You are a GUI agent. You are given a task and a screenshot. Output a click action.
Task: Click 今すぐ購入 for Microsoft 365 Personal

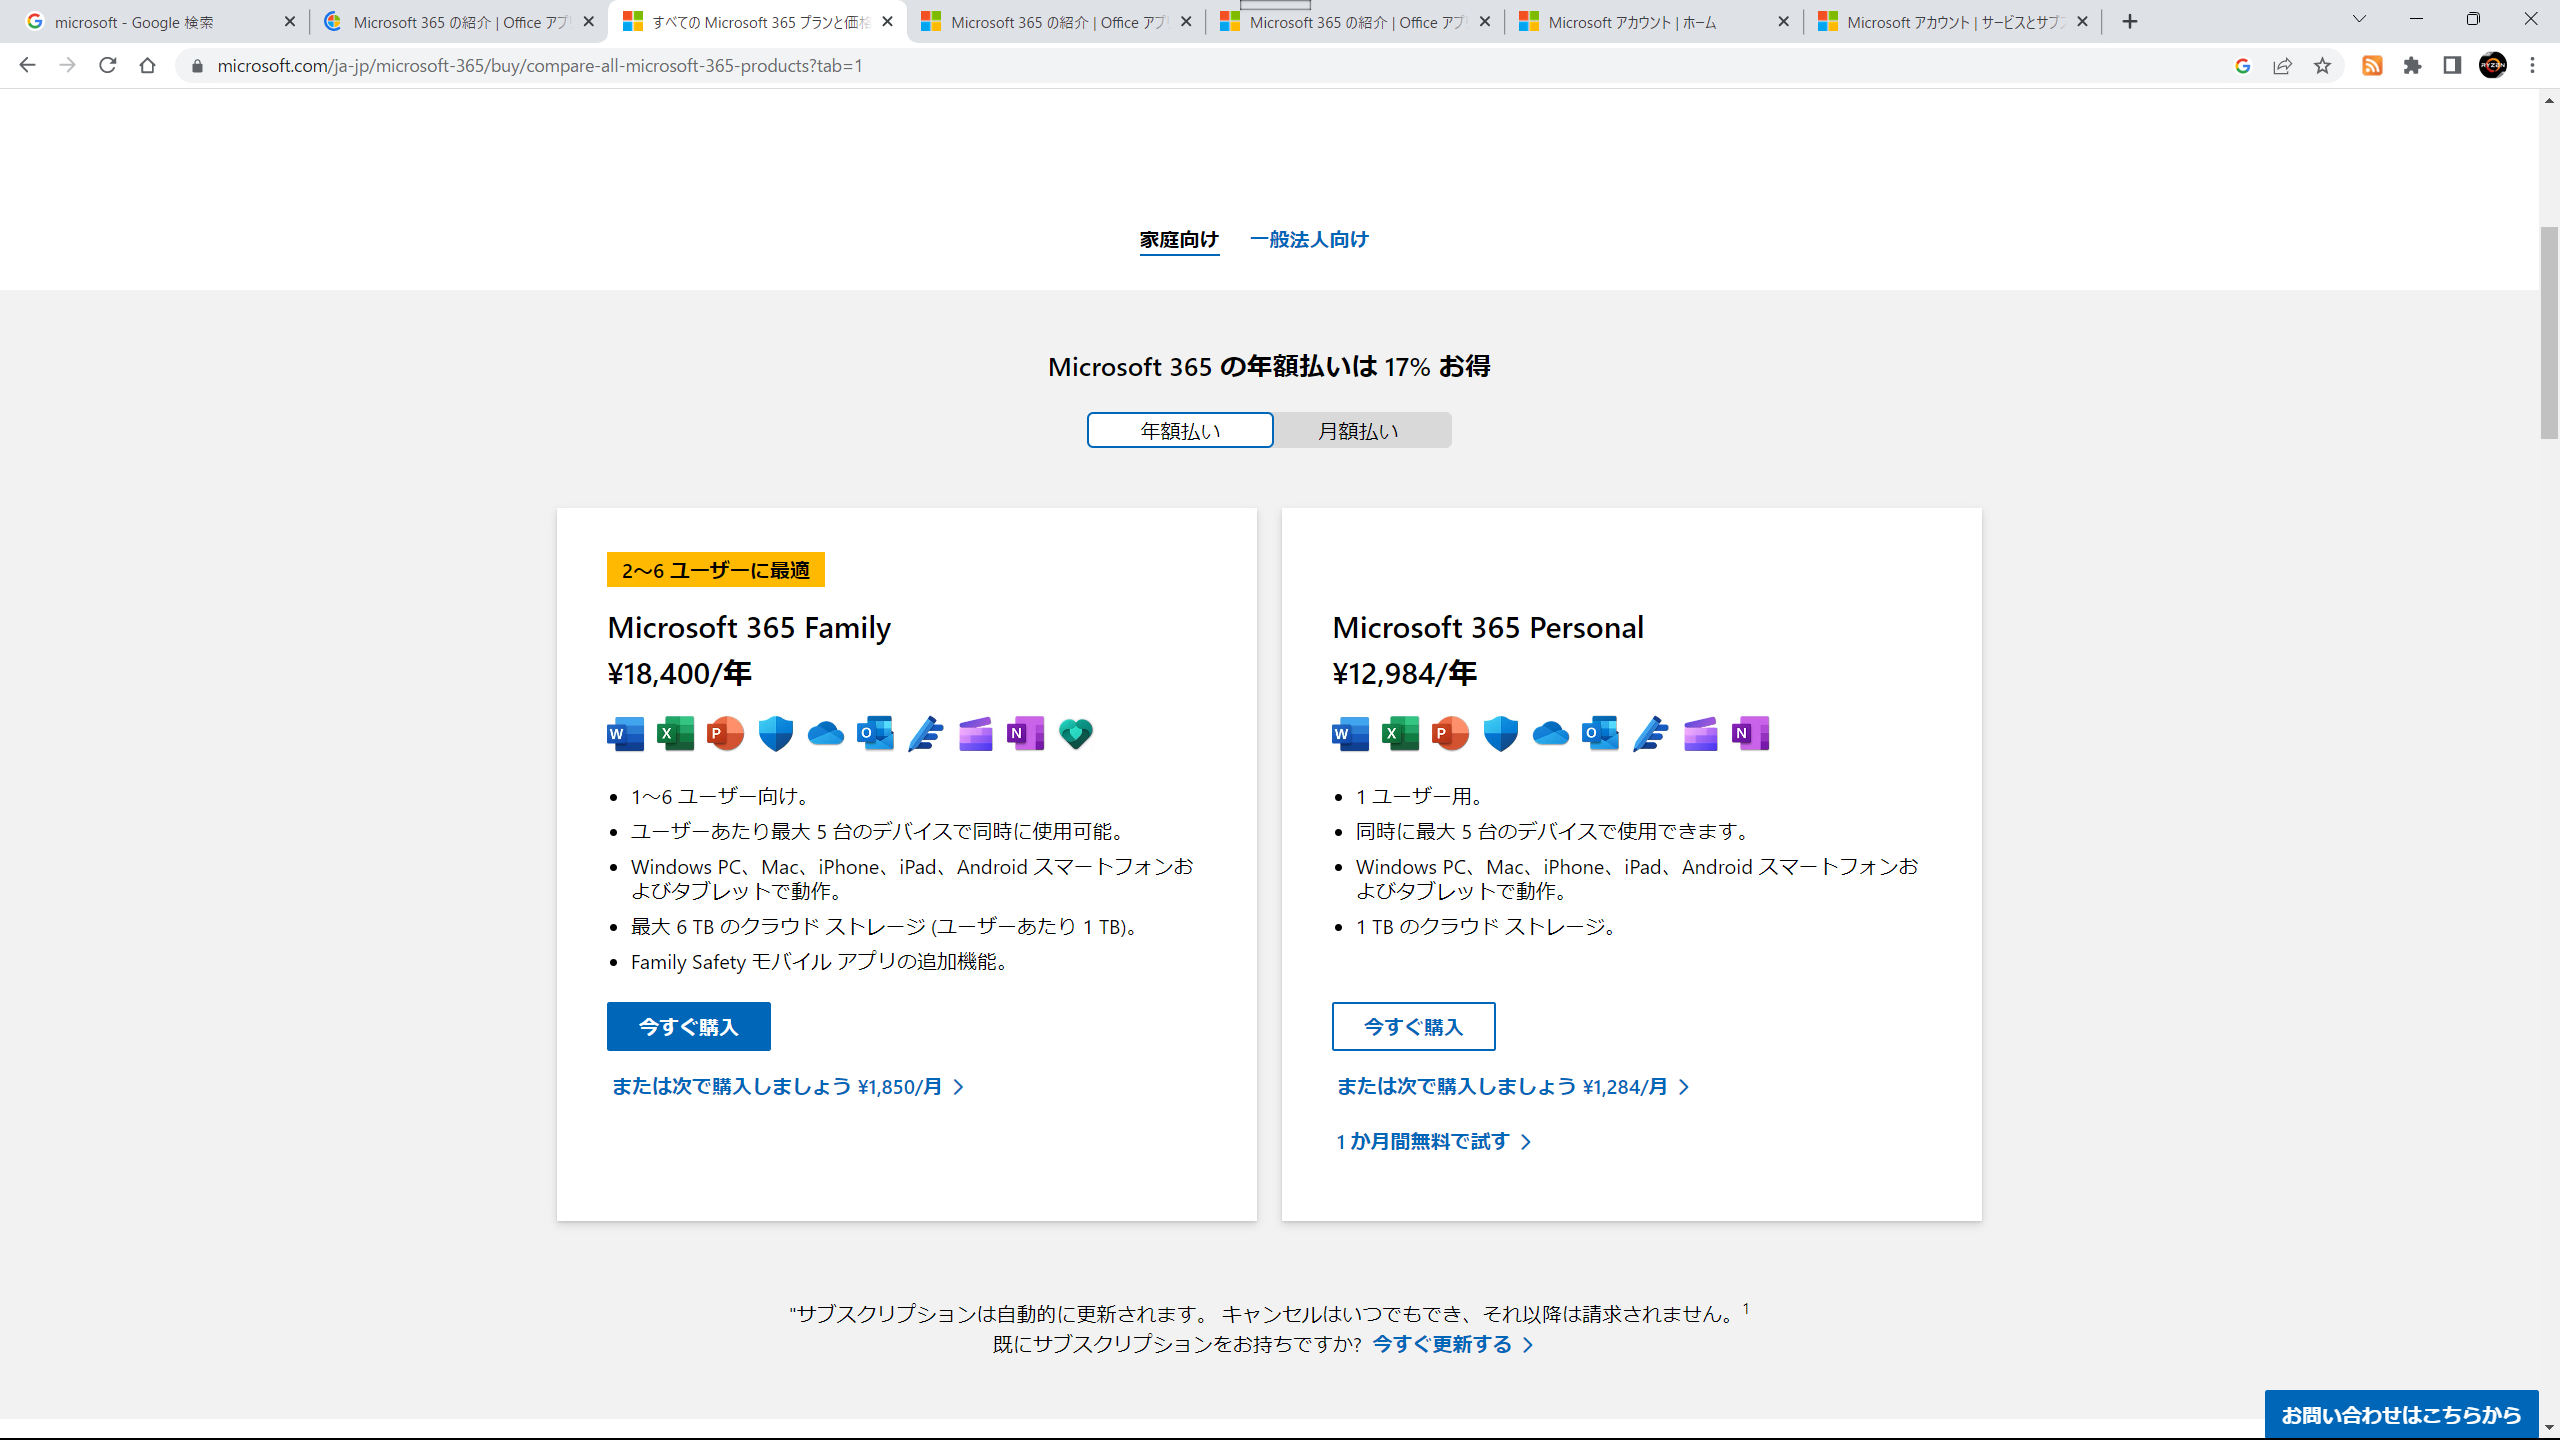1414,1027
